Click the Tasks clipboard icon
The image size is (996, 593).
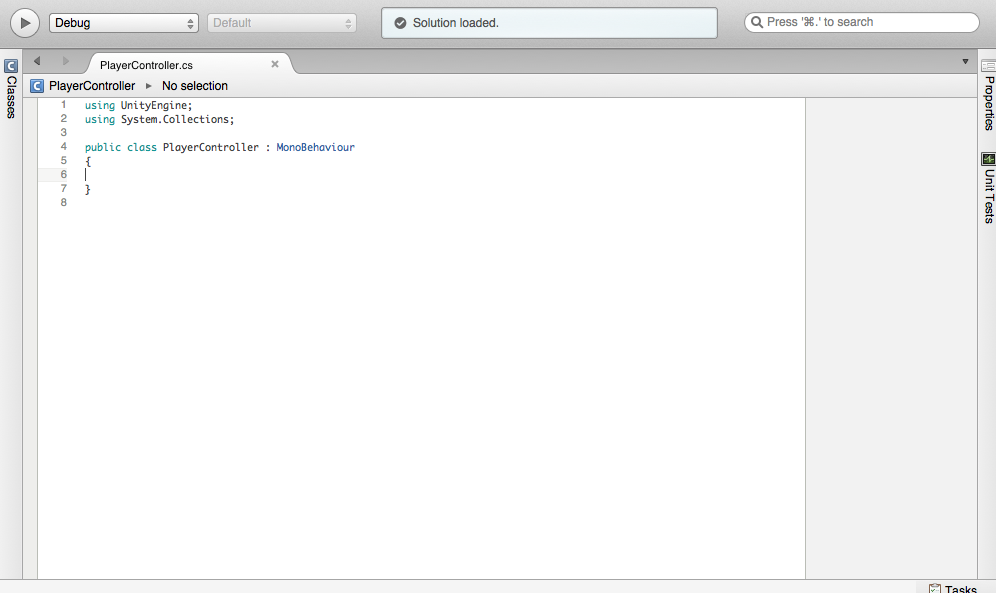(x=934, y=589)
